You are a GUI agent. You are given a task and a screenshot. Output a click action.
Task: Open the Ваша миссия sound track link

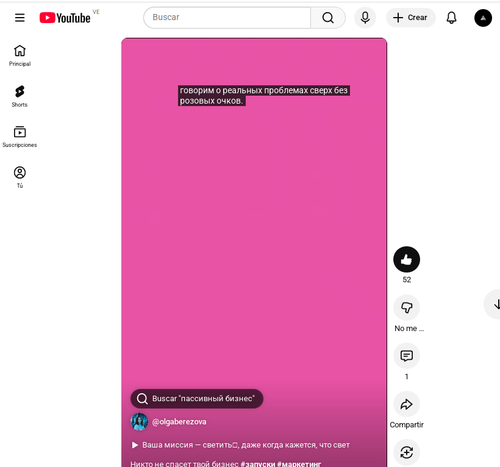click(241, 445)
